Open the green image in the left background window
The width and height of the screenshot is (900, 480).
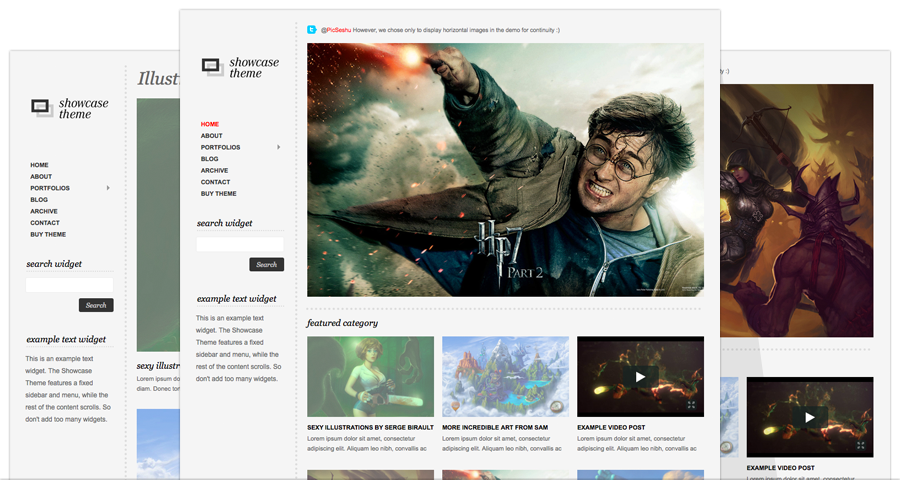pyautogui.click(x=158, y=225)
